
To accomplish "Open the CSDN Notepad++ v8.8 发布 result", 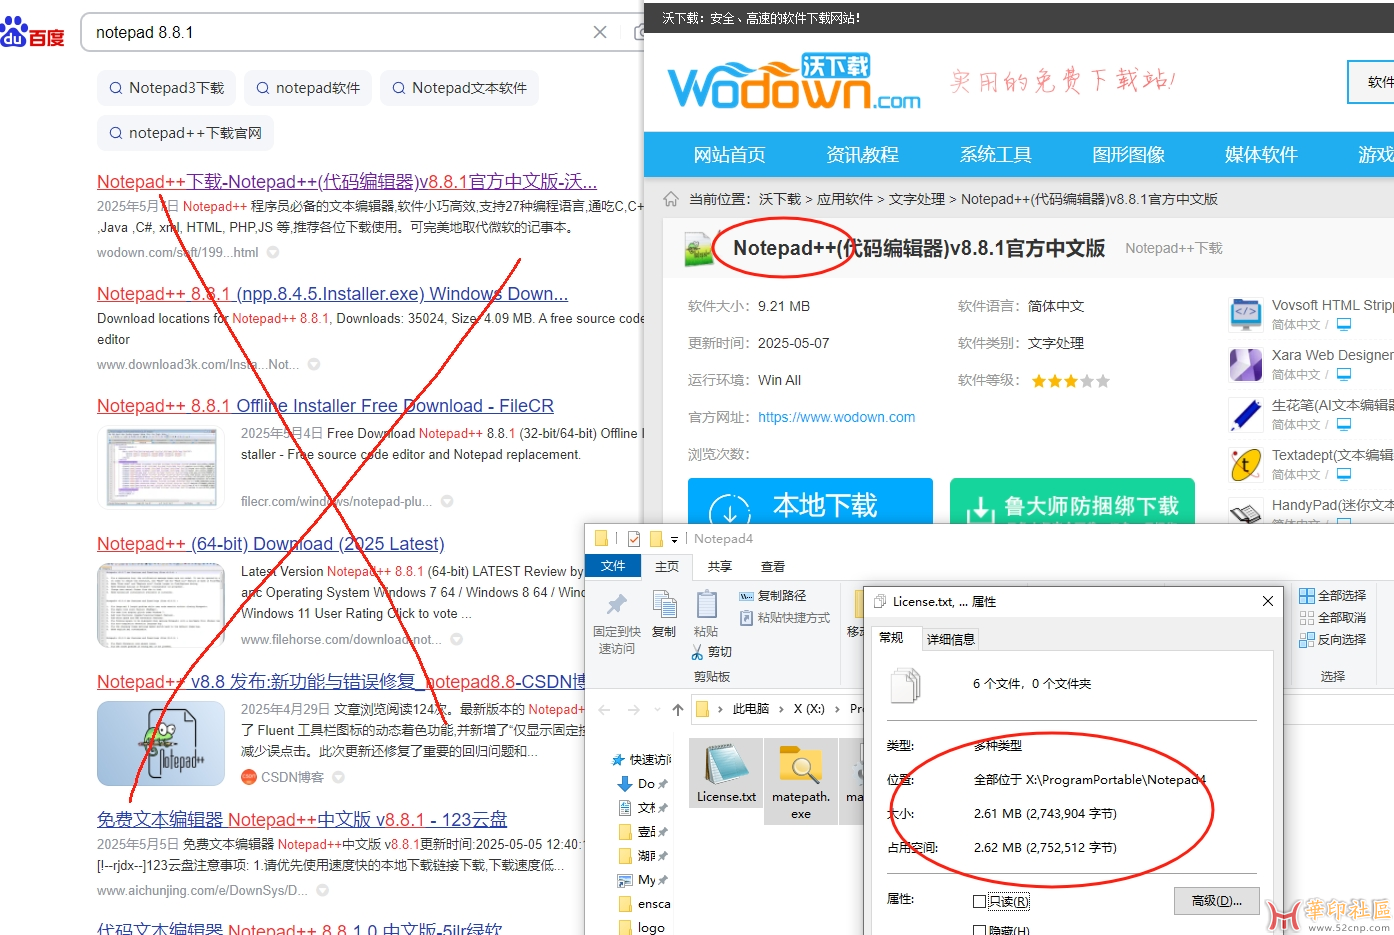I will coord(341,682).
